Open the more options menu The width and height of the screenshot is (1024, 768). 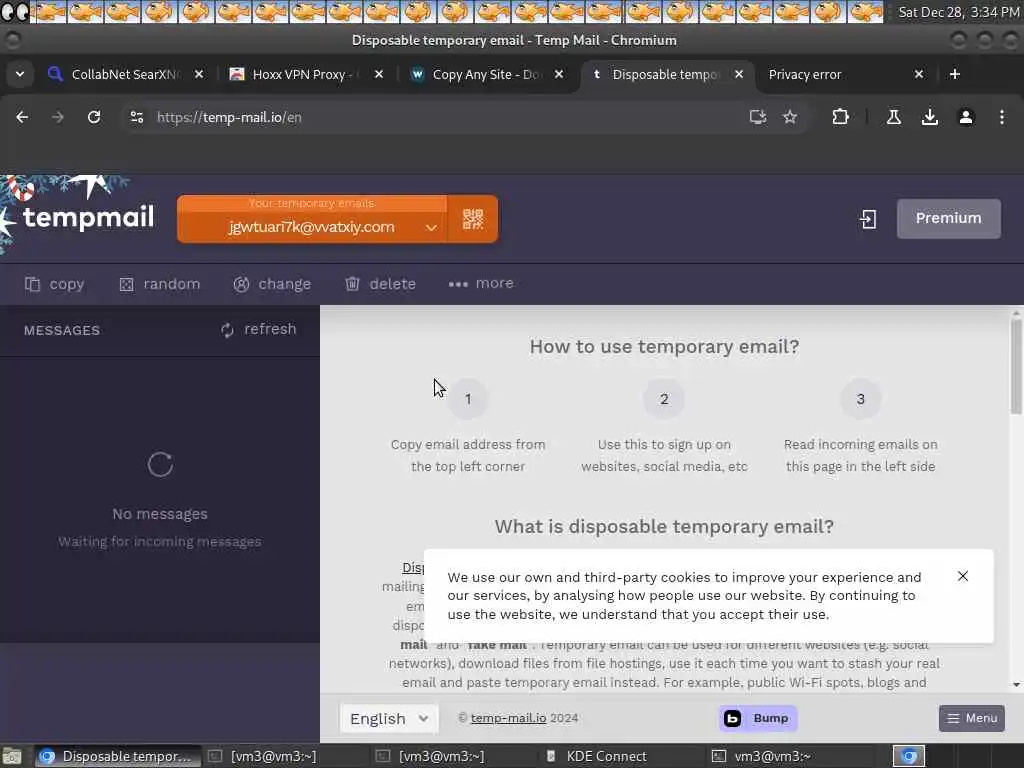point(481,283)
